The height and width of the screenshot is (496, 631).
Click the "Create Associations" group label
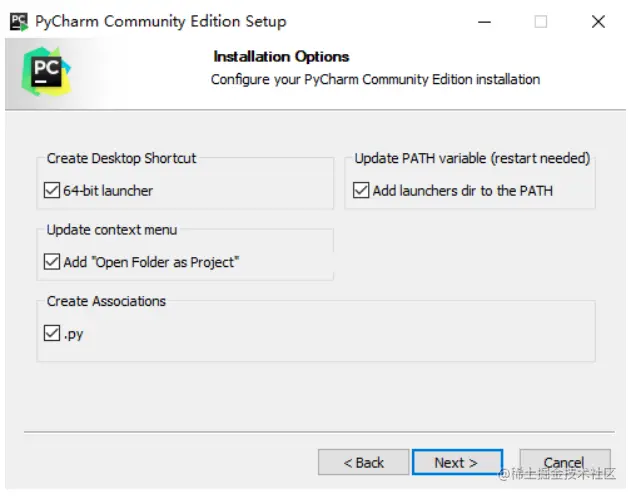pos(106,301)
